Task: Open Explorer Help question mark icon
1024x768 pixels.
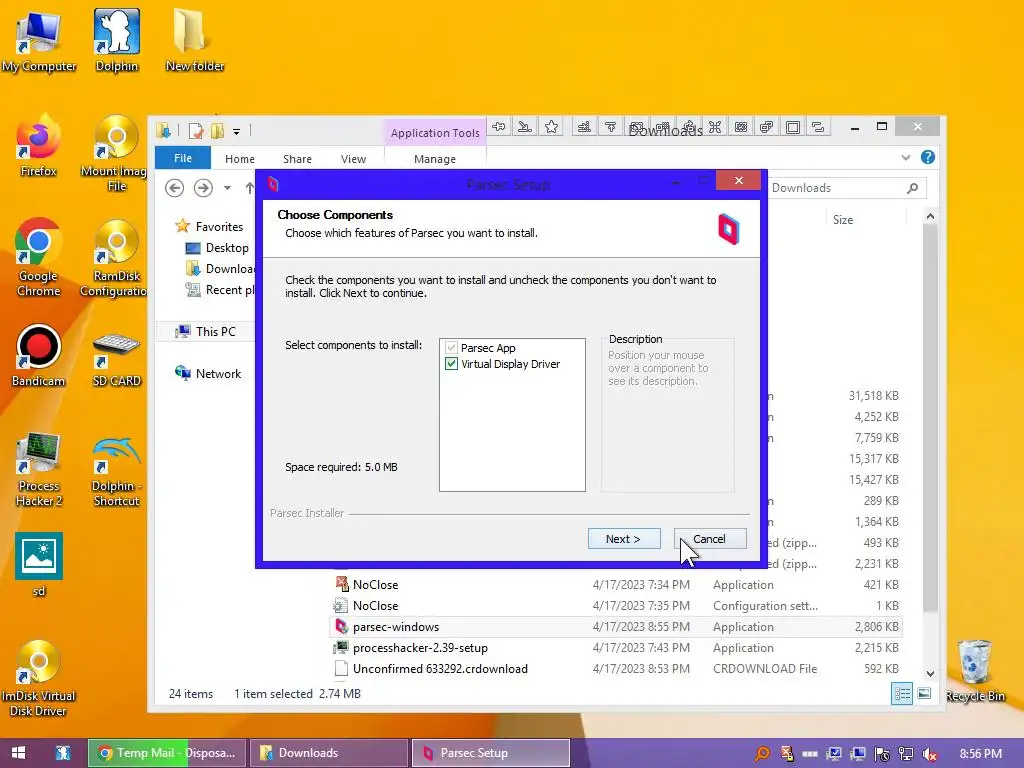Action: [x=927, y=157]
